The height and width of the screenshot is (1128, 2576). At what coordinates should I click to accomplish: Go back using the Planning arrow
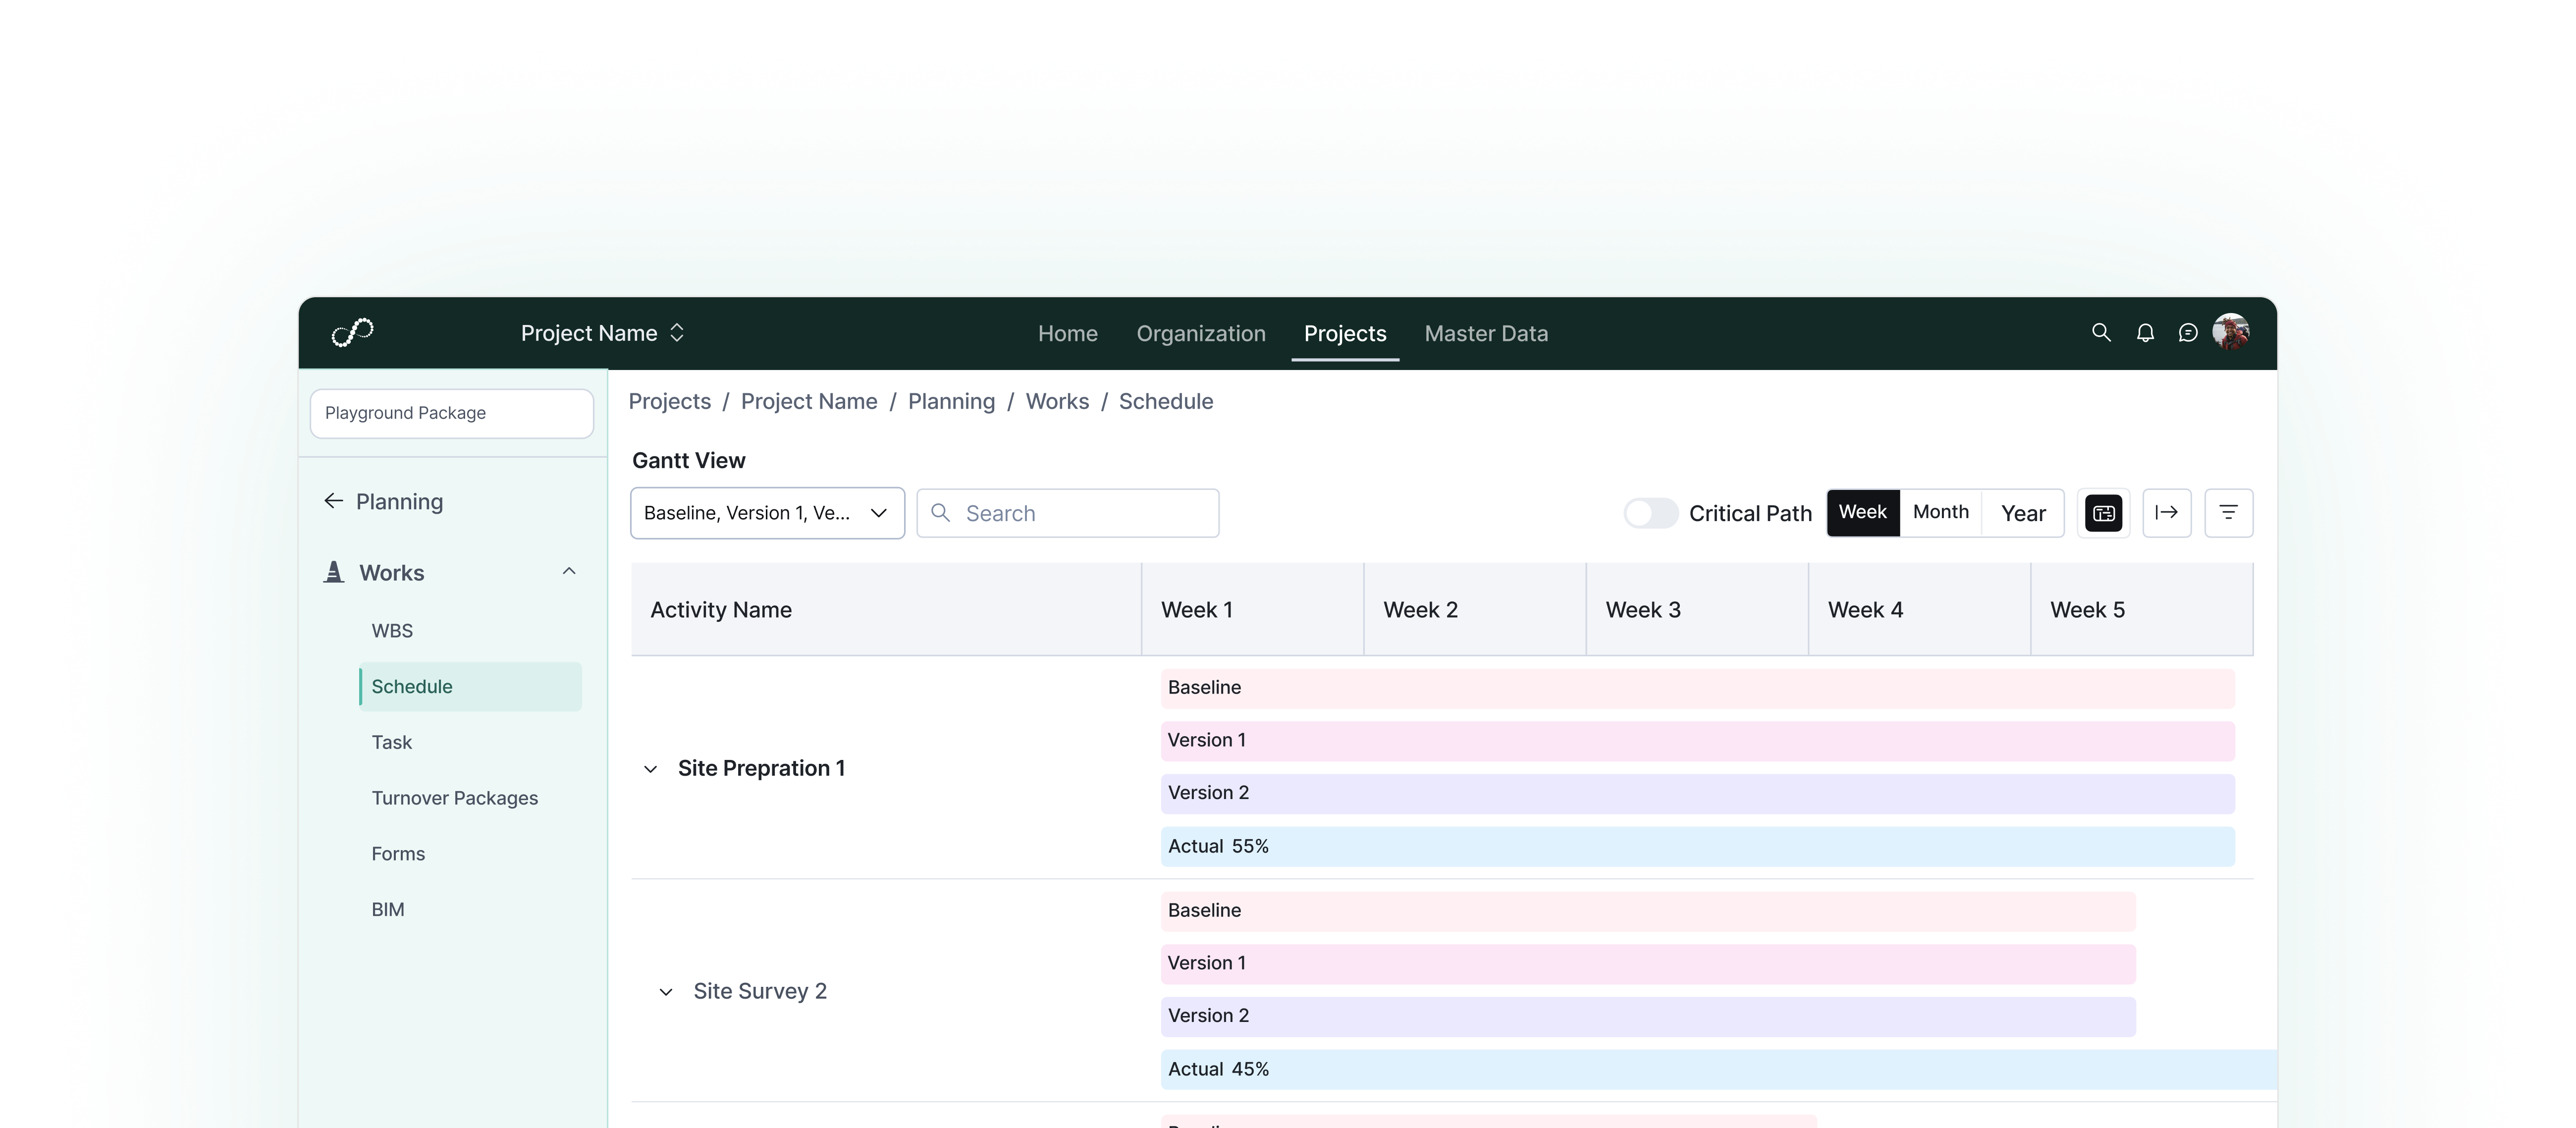point(334,501)
